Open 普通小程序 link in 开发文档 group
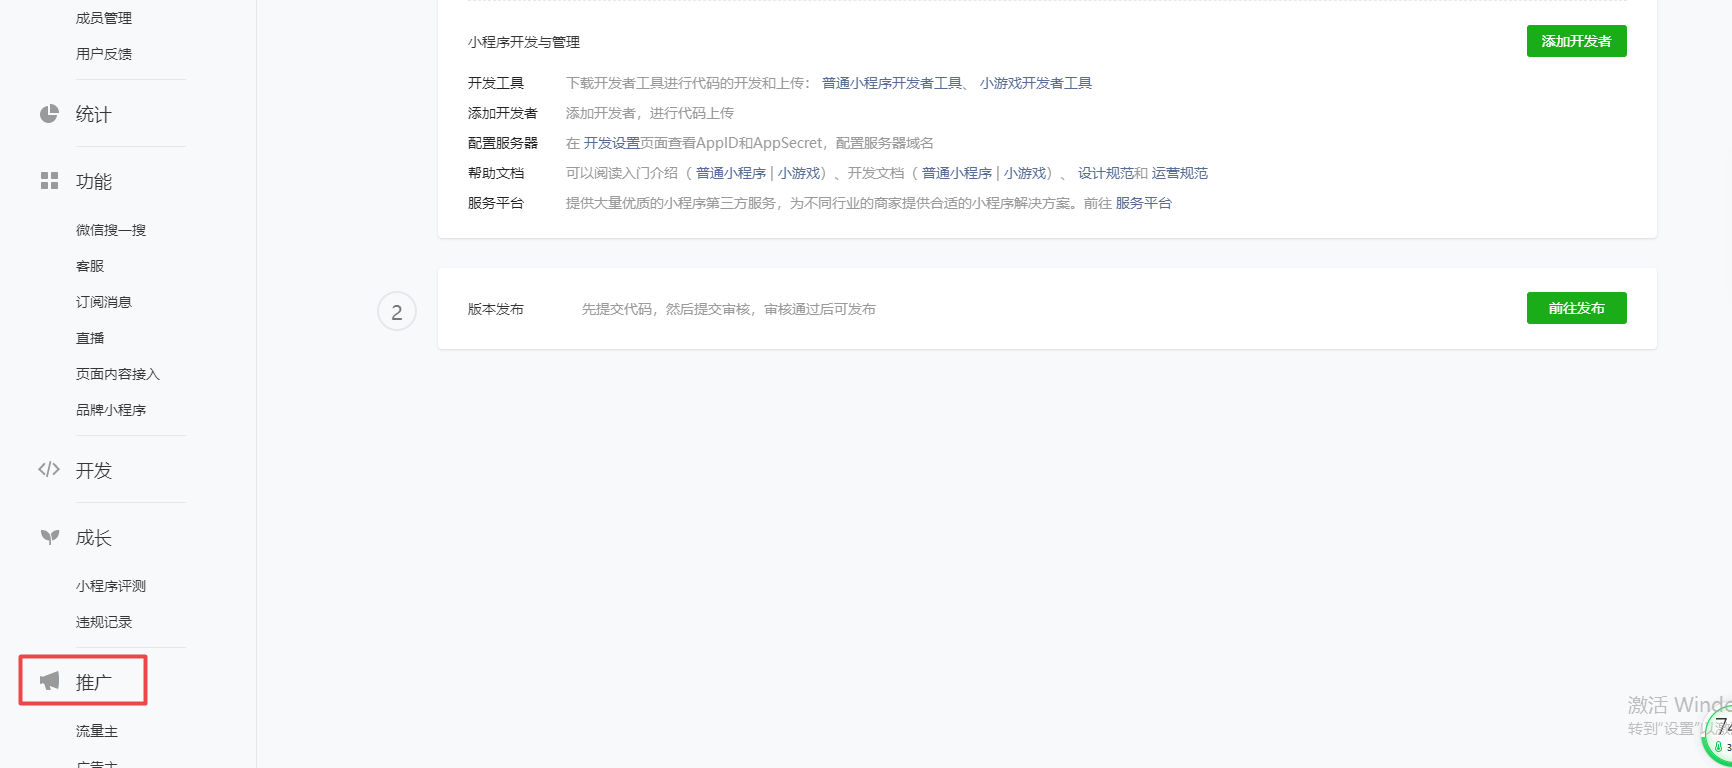The image size is (1732, 768). pos(957,173)
